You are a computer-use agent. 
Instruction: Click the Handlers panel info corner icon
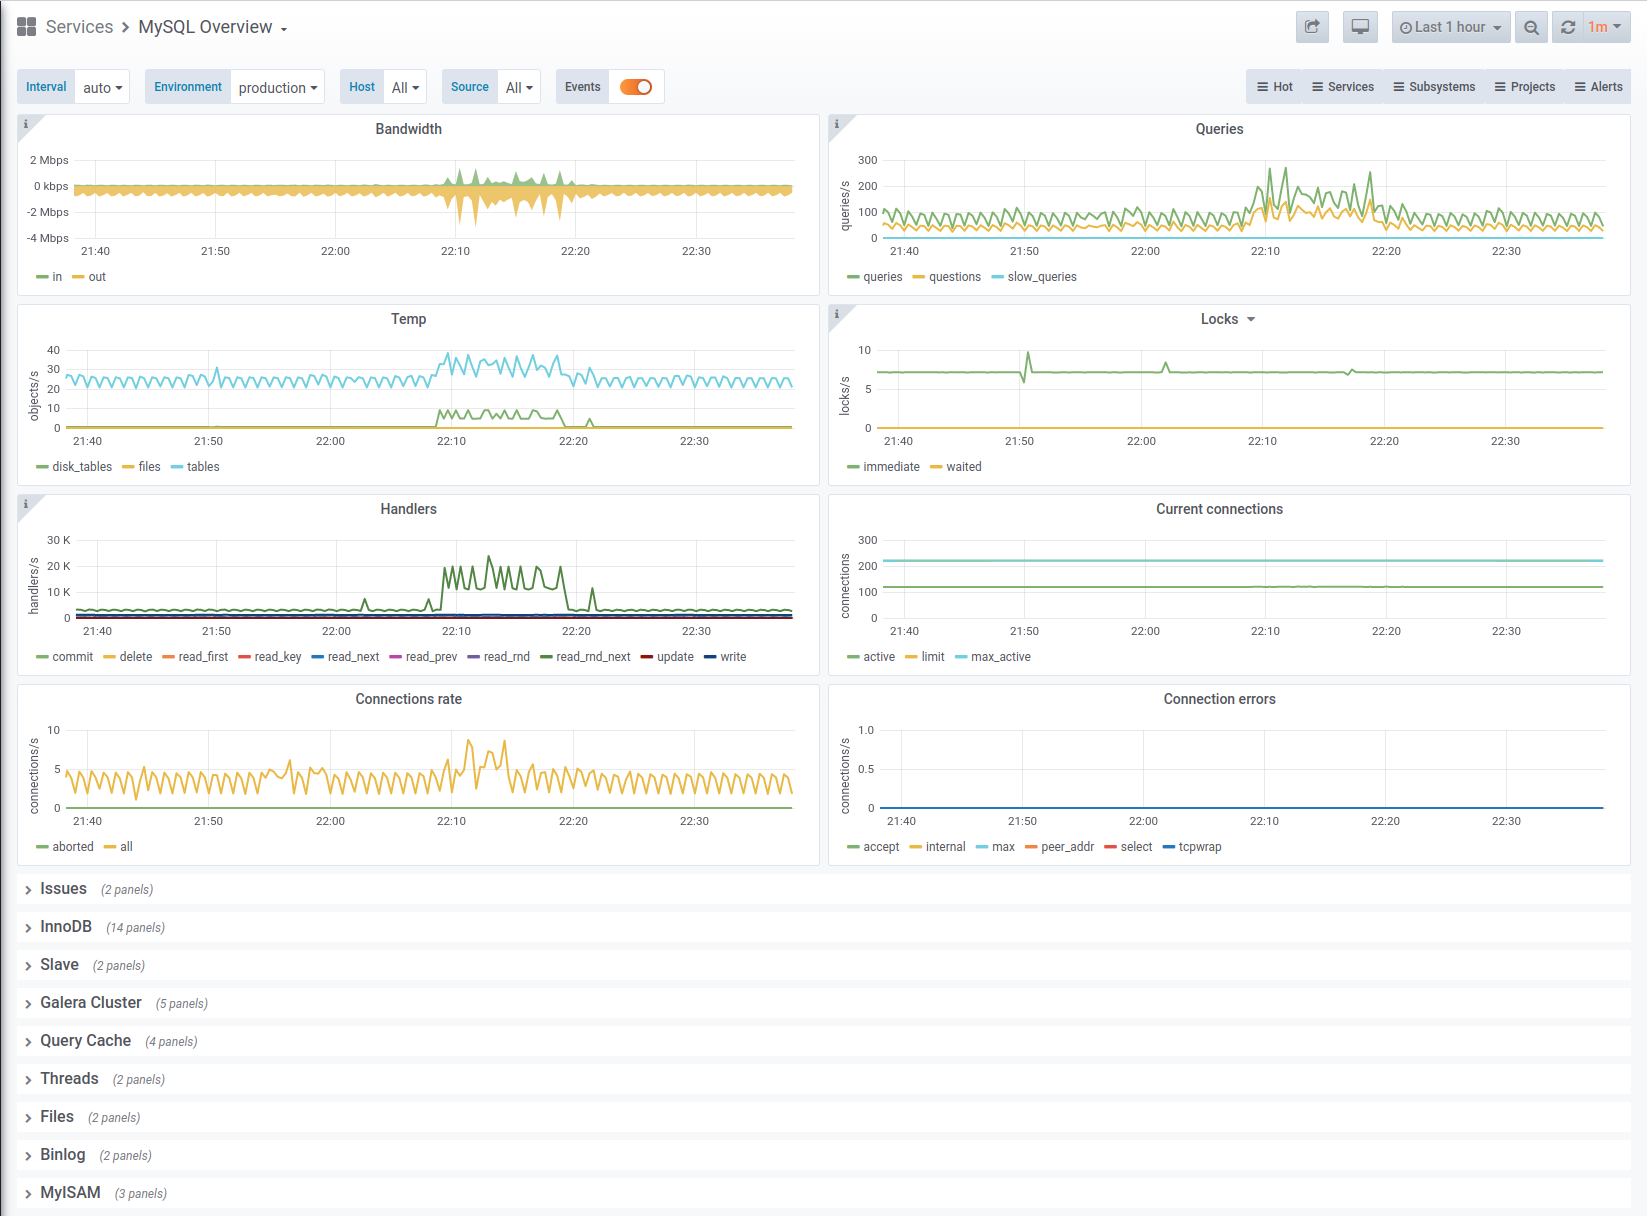26,504
